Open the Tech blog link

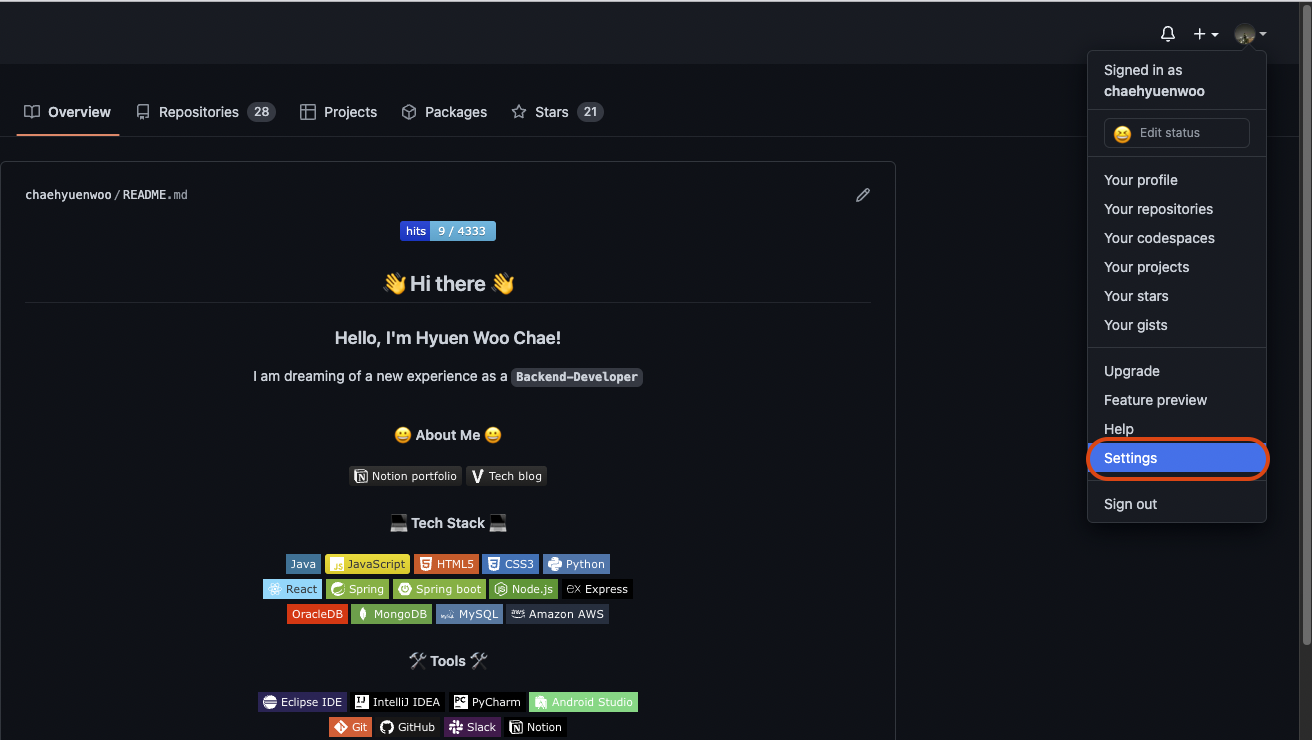(x=506, y=476)
